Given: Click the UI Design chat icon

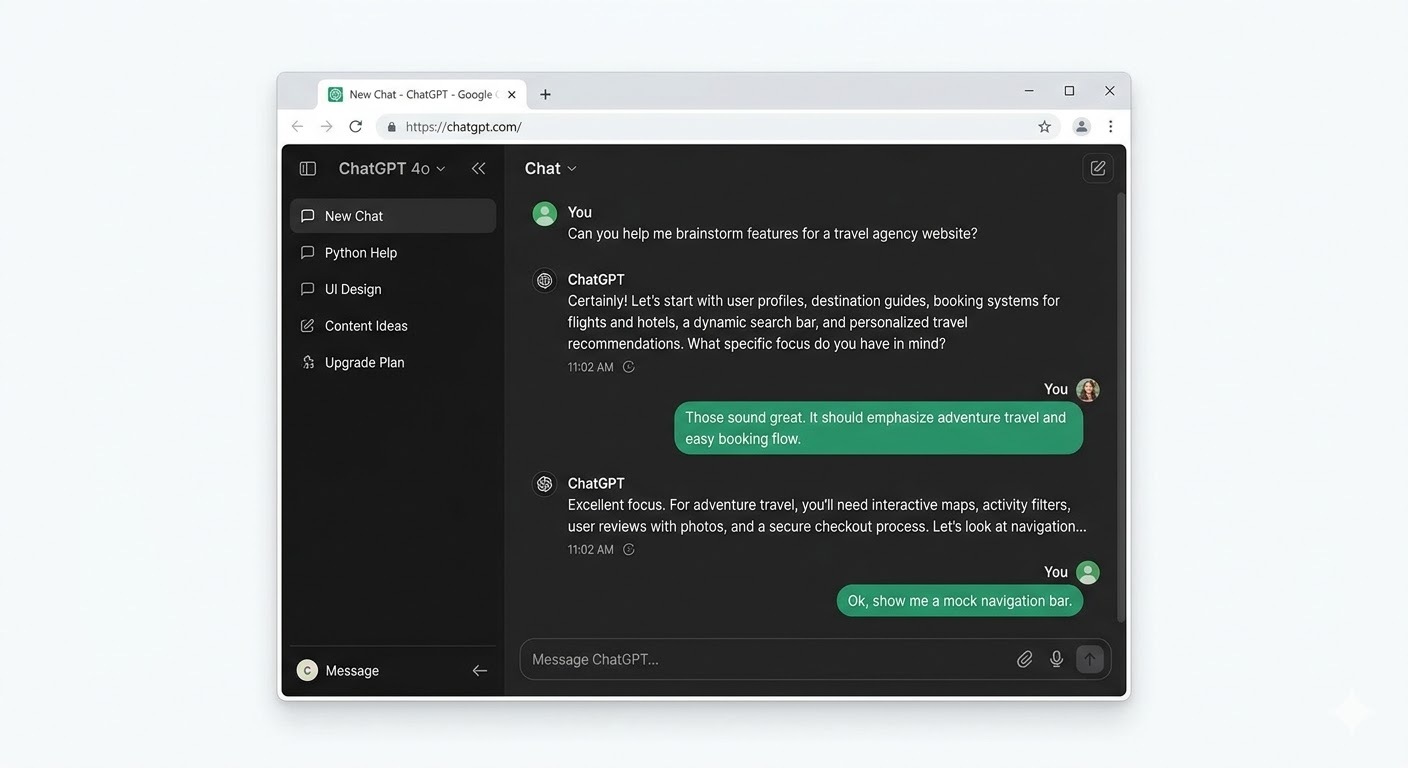Looking at the screenshot, I should point(308,289).
